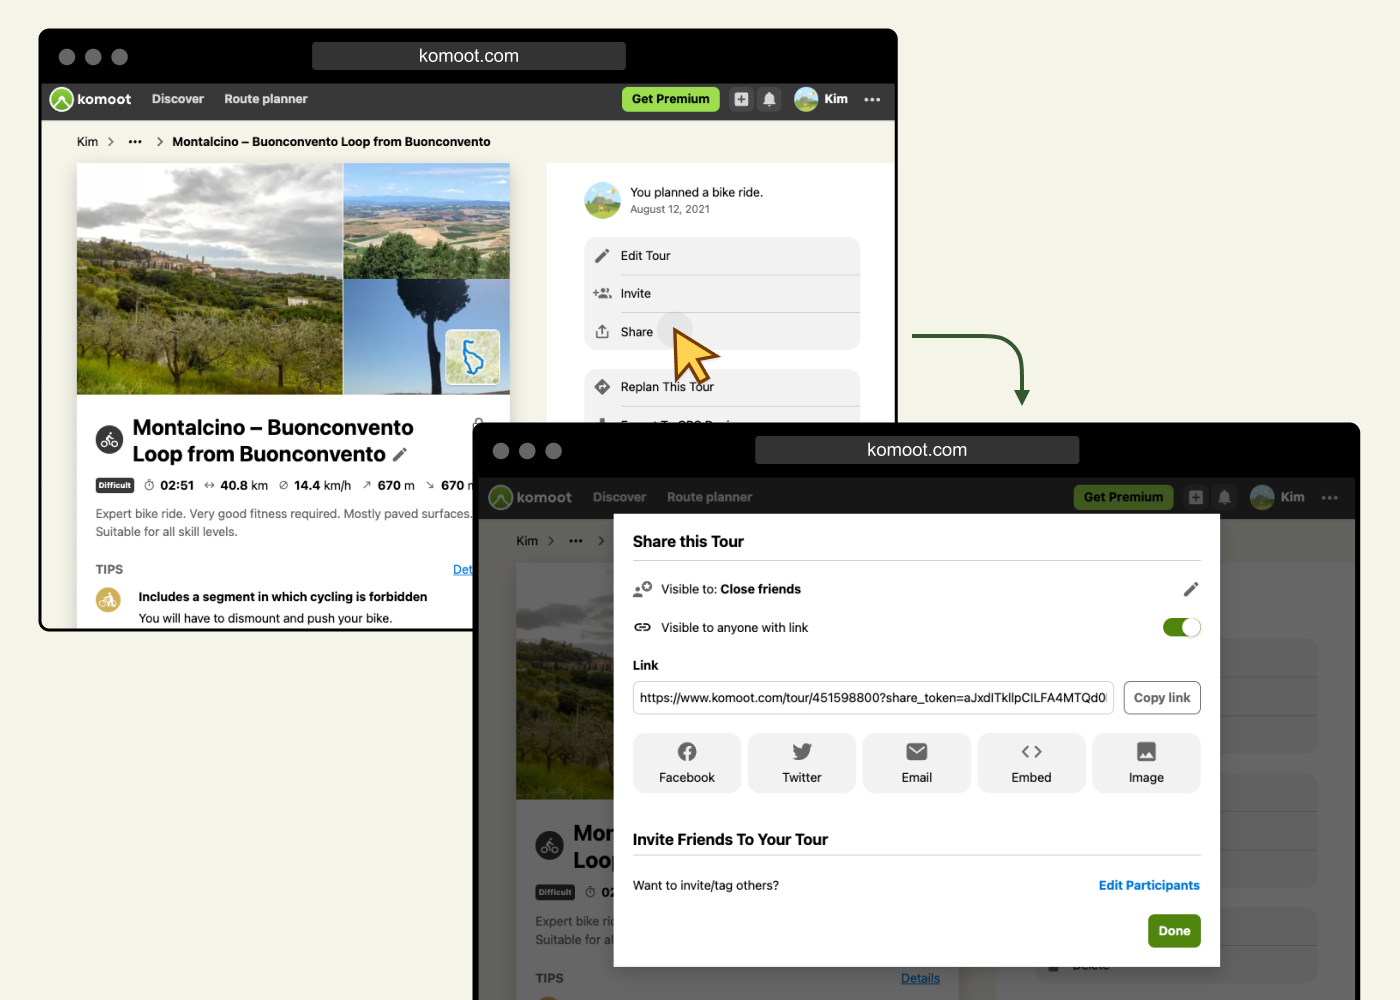Open dimmed three-dot menu in front window navbar
Screen dimensions: 1400x1000
pyautogui.click(x=1329, y=498)
